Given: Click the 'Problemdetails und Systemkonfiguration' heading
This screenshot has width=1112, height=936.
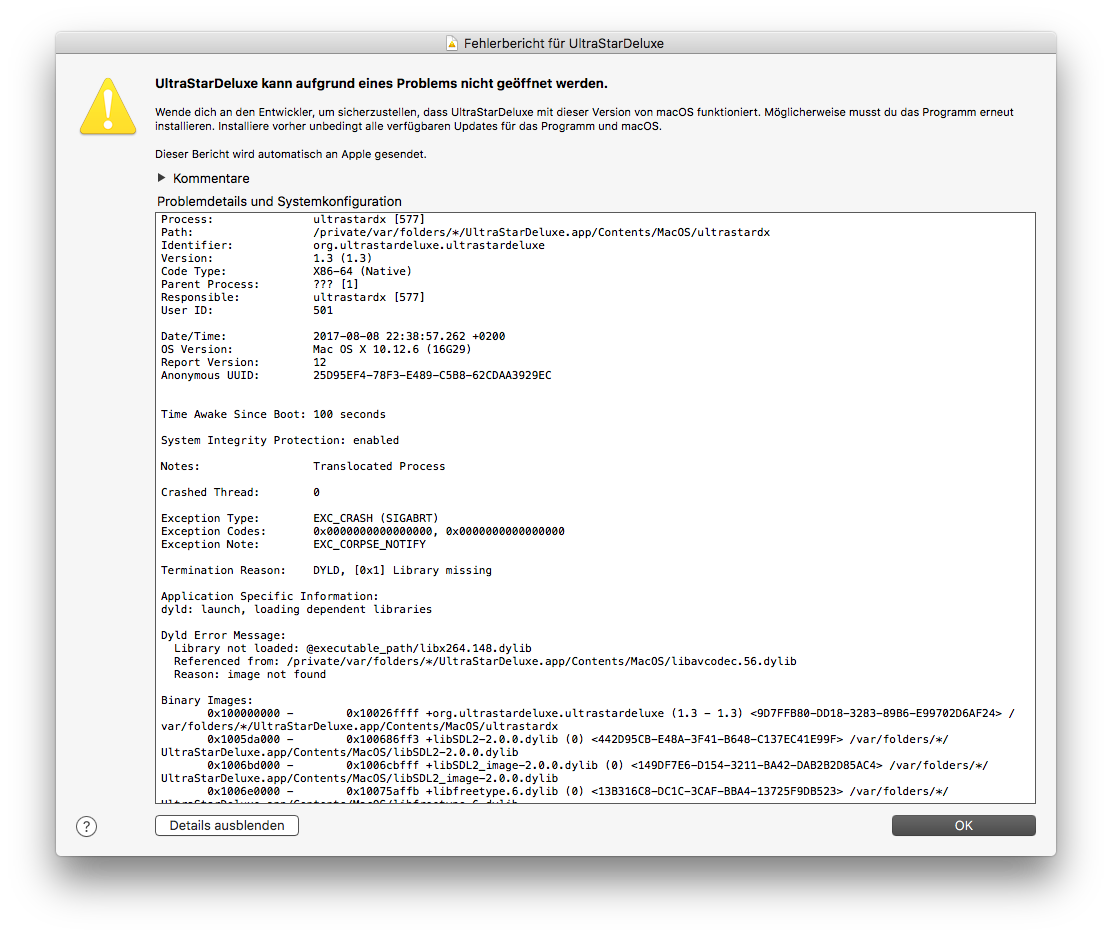Looking at the screenshot, I should [x=279, y=201].
